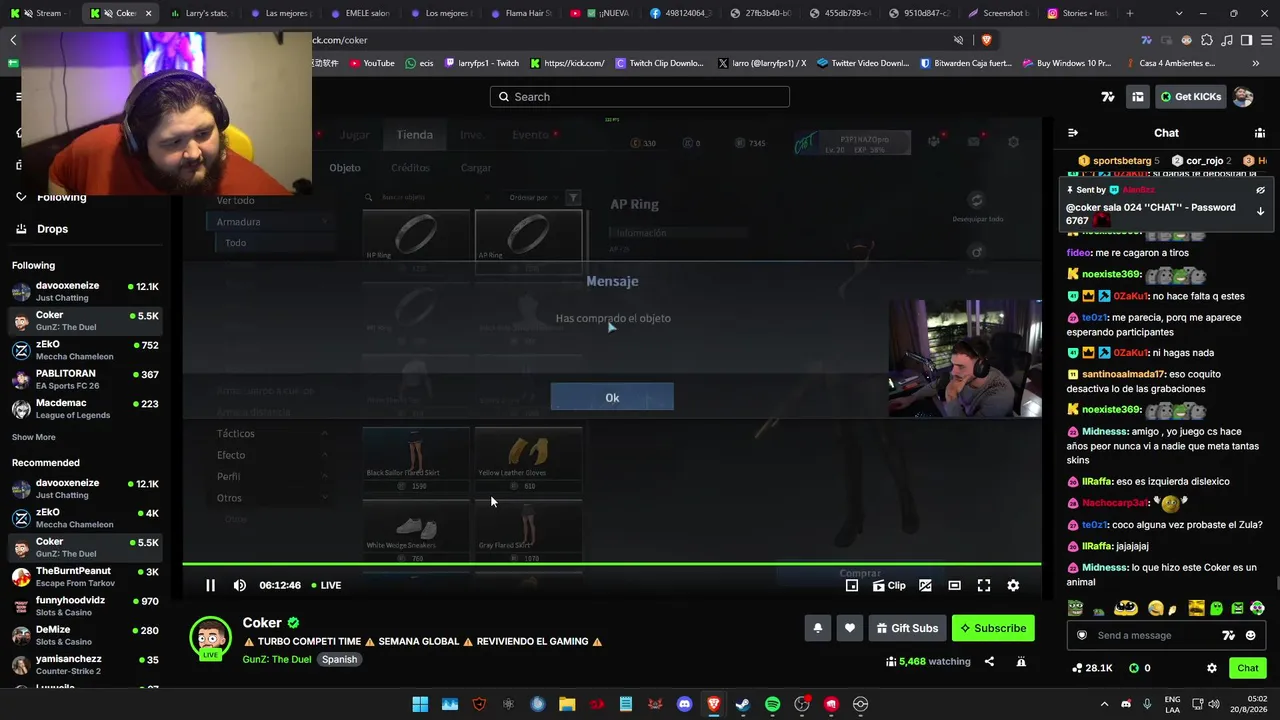
Task: Show more bookmarks with chevron
Action: click(1256, 63)
